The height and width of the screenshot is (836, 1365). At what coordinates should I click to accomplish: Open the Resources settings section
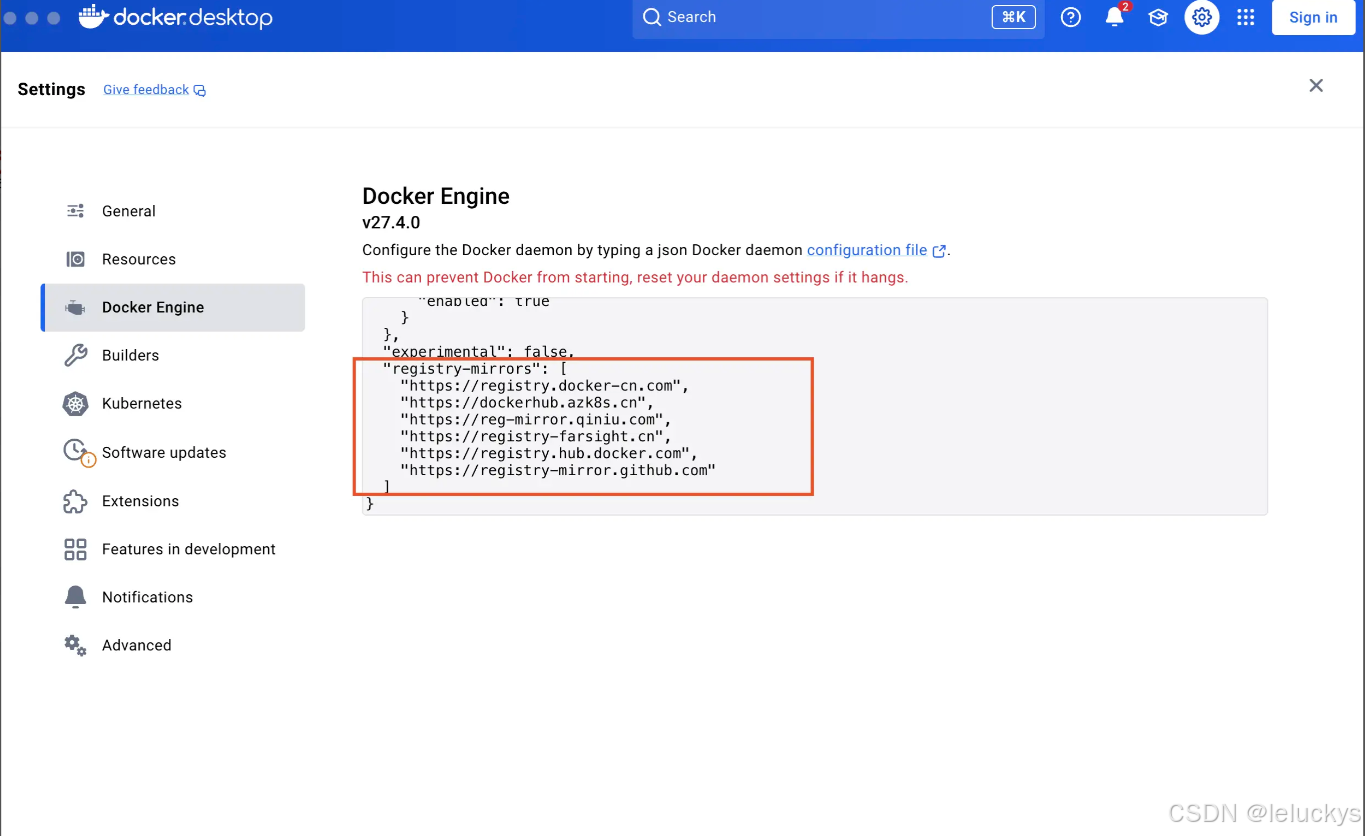pos(173,259)
